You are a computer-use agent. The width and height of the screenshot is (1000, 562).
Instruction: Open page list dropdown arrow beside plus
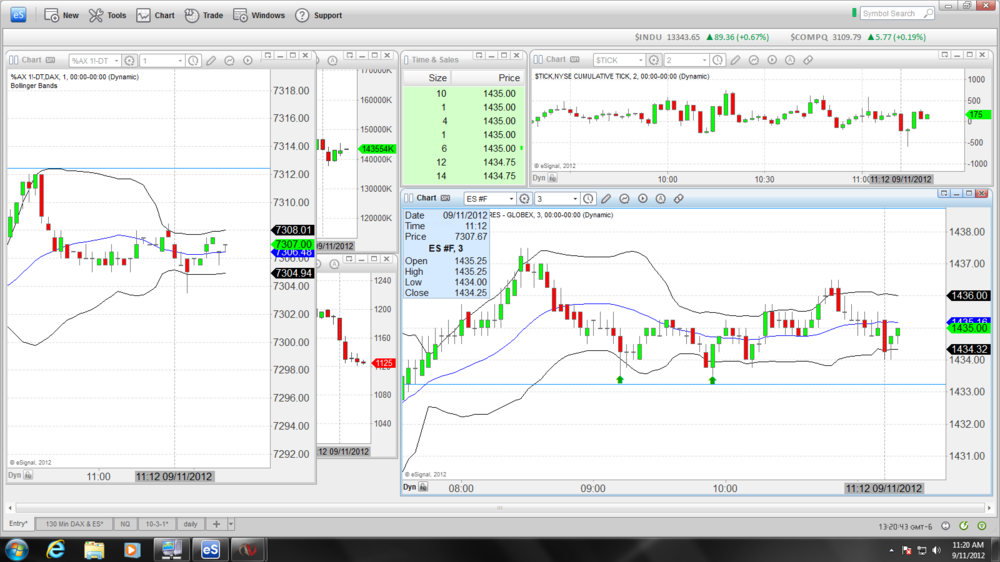(x=231, y=524)
